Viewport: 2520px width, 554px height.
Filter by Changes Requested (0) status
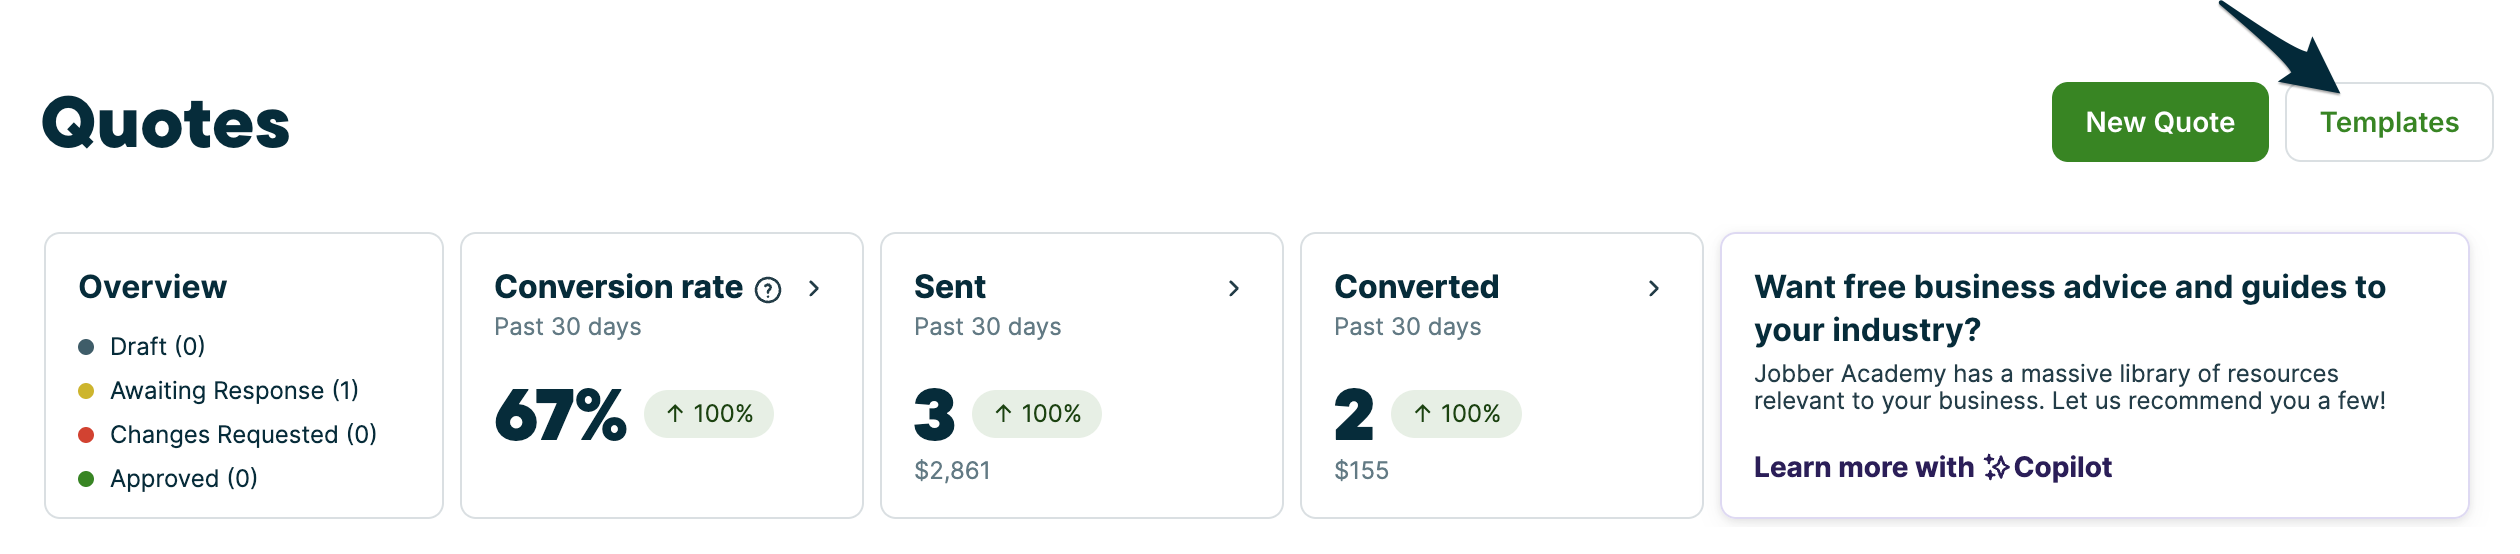pyautogui.click(x=243, y=434)
